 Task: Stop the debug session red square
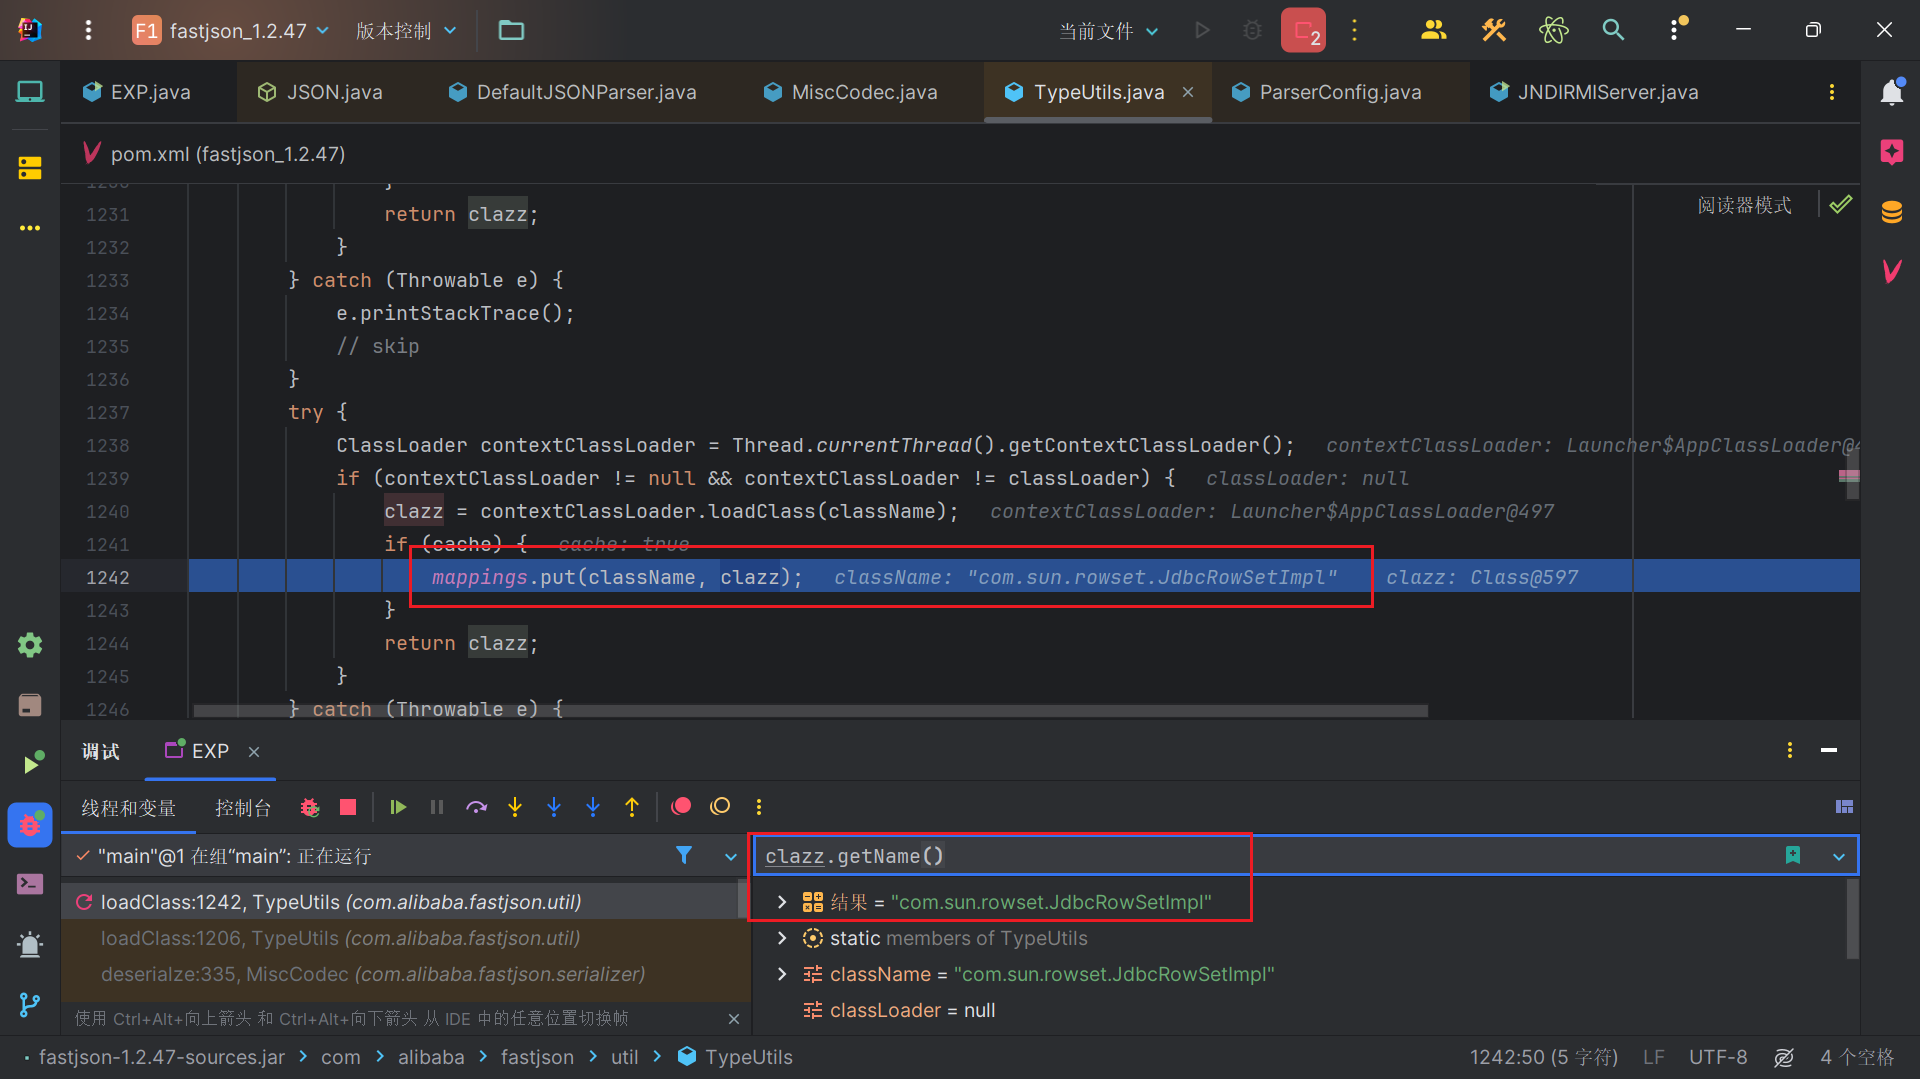click(348, 807)
